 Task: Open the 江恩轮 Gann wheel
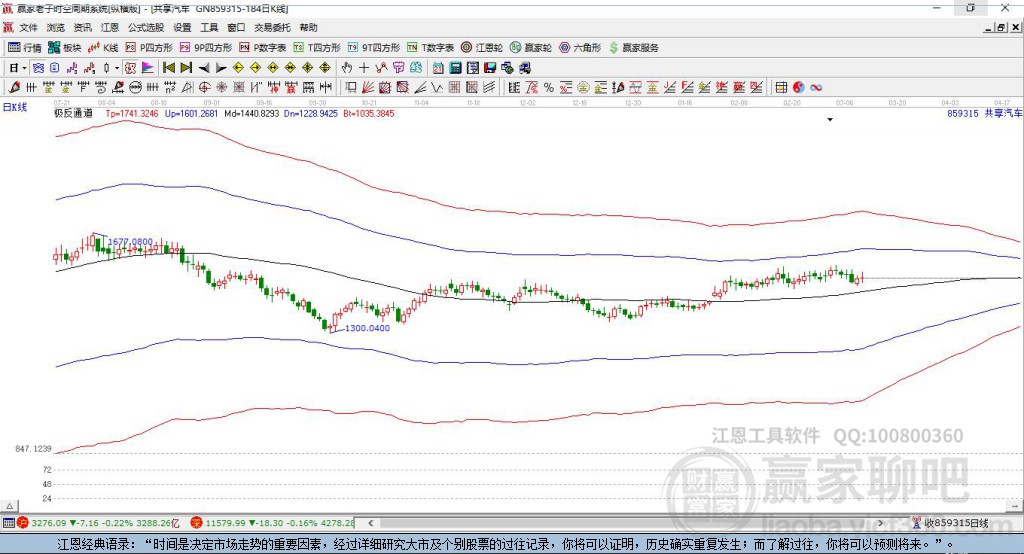point(482,48)
